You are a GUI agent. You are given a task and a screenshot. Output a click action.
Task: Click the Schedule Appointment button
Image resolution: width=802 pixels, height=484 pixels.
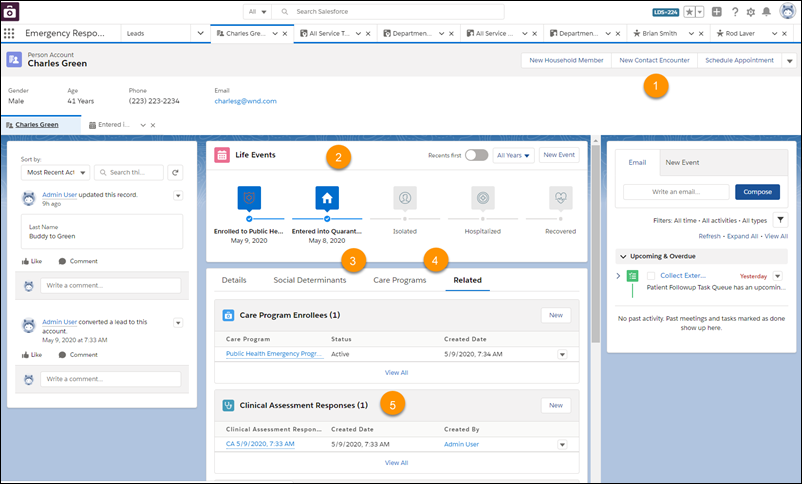click(739, 60)
